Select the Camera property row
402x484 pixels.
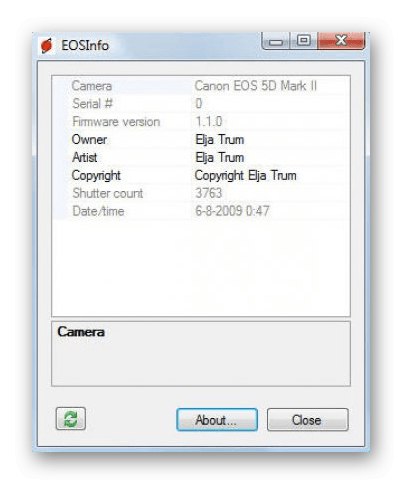(x=201, y=86)
